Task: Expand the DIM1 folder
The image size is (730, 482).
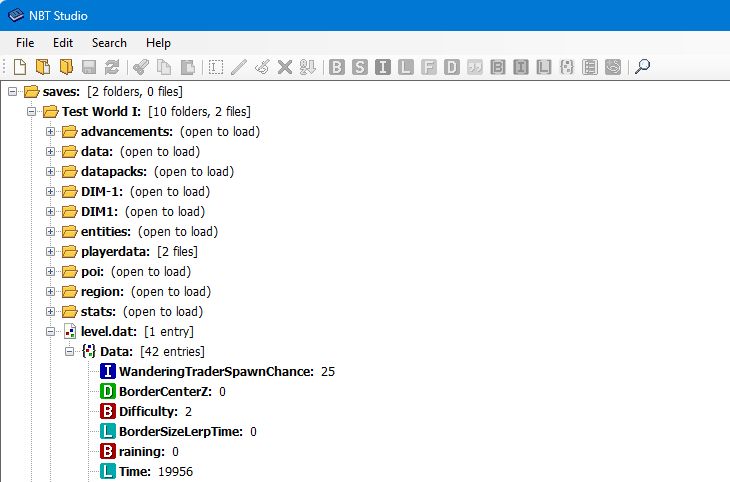Action: coord(51,212)
